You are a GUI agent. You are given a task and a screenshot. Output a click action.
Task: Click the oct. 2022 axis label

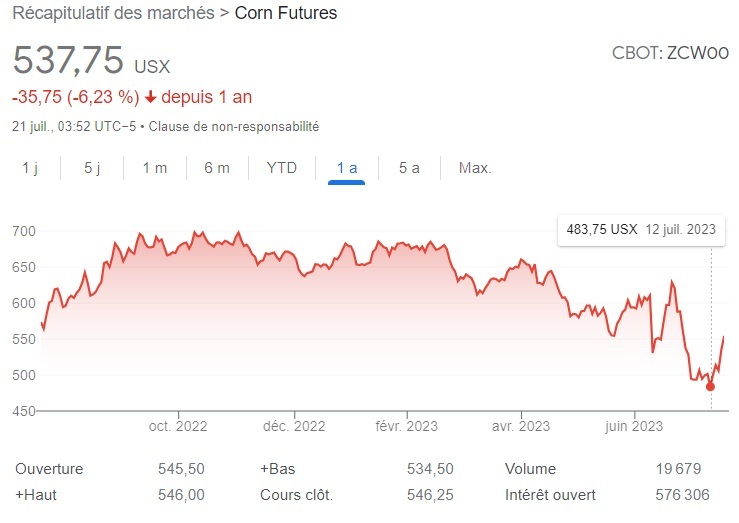pyautogui.click(x=178, y=427)
